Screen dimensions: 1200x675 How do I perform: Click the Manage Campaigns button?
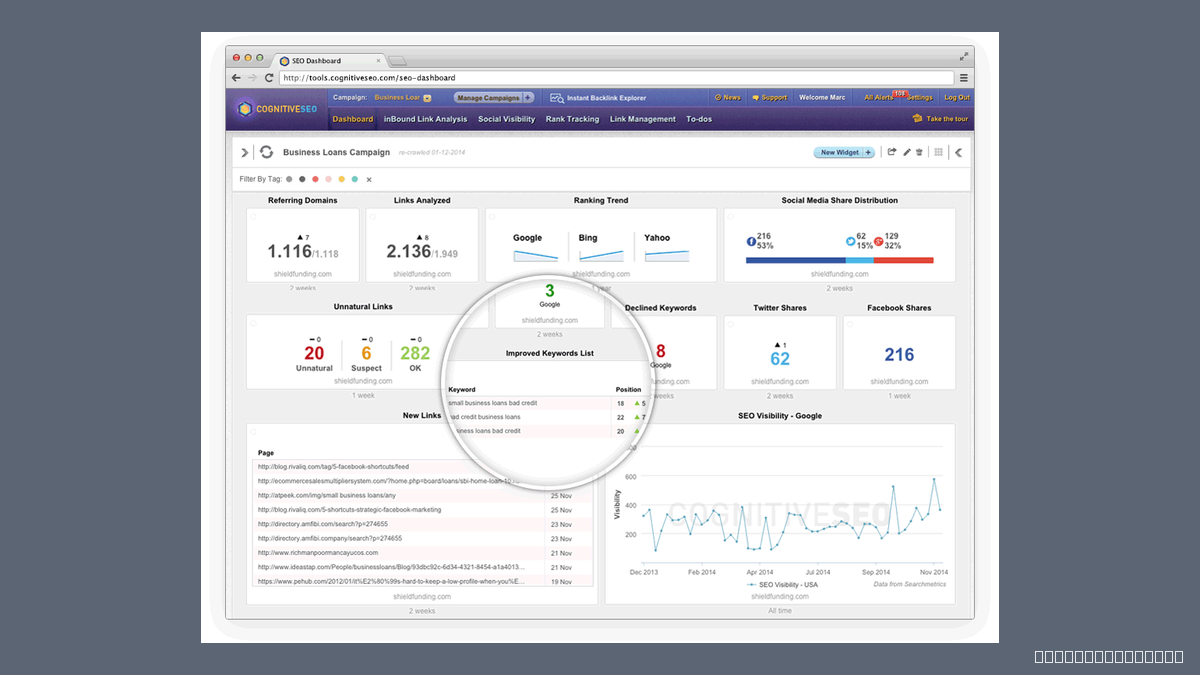point(494,98)
